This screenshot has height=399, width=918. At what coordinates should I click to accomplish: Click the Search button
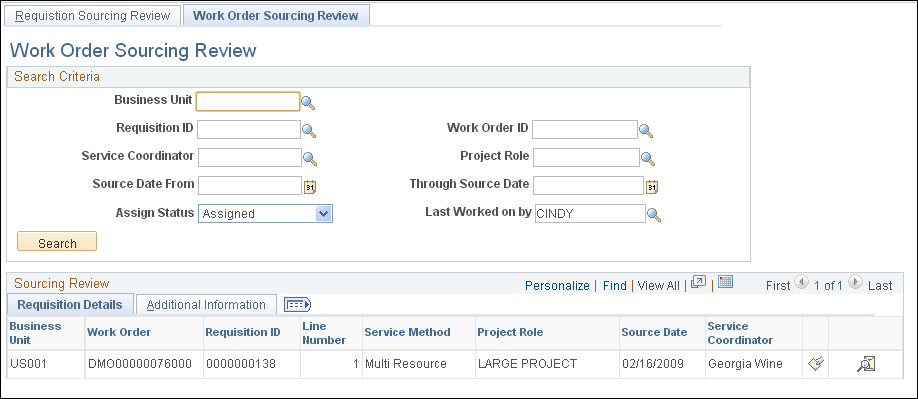(57, 242)
